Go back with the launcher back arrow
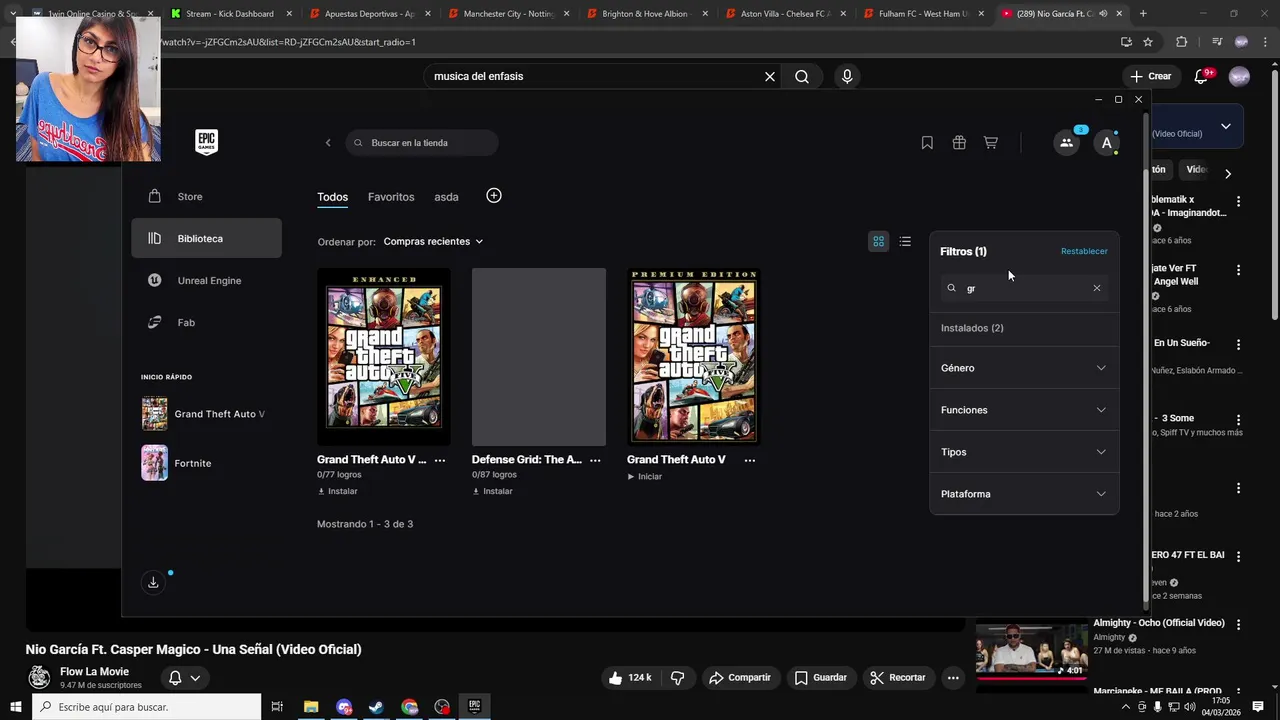Screen dimensions: 1280x720 328,143
